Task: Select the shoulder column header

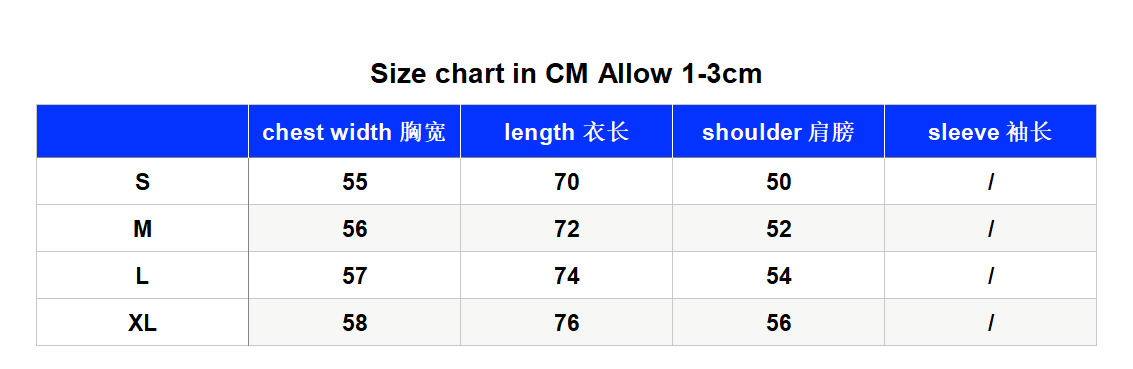Action: coord(778,131)
